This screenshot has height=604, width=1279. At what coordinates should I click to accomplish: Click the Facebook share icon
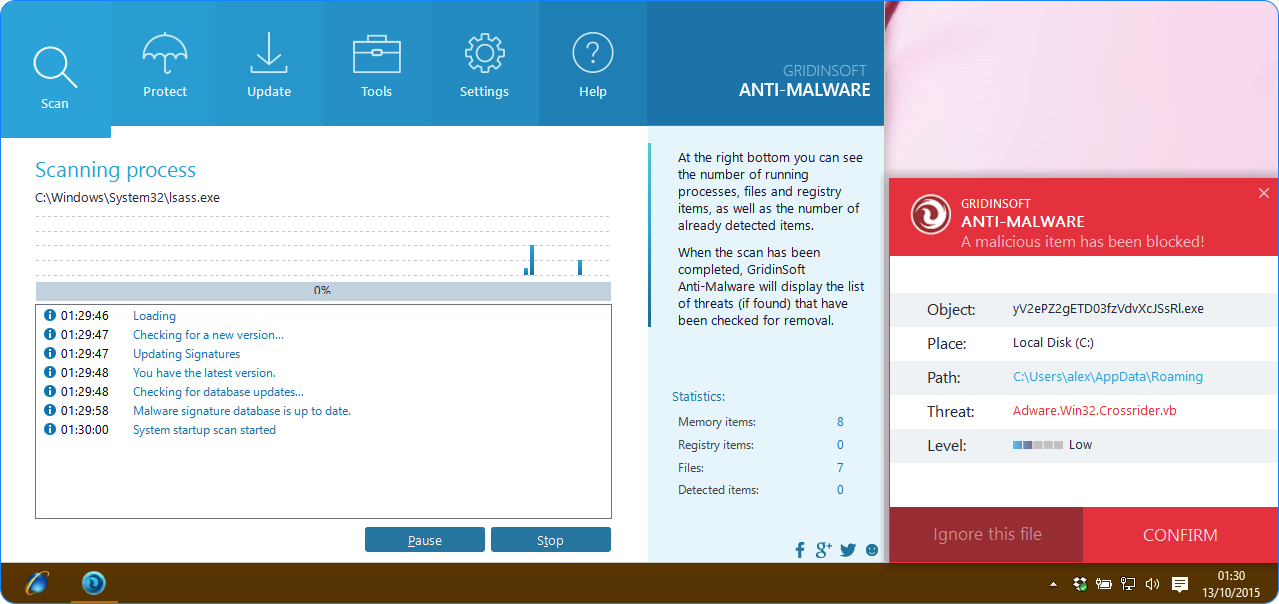tap(800, 549)
